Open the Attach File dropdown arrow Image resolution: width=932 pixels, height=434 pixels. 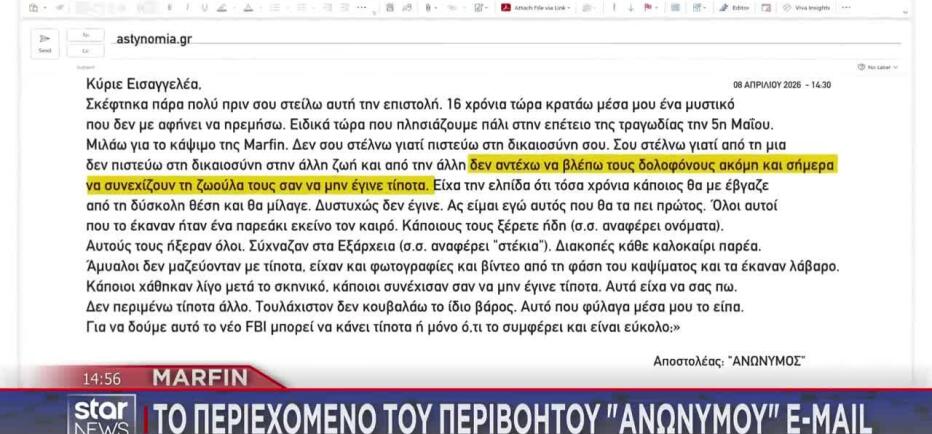pos(436,8)
